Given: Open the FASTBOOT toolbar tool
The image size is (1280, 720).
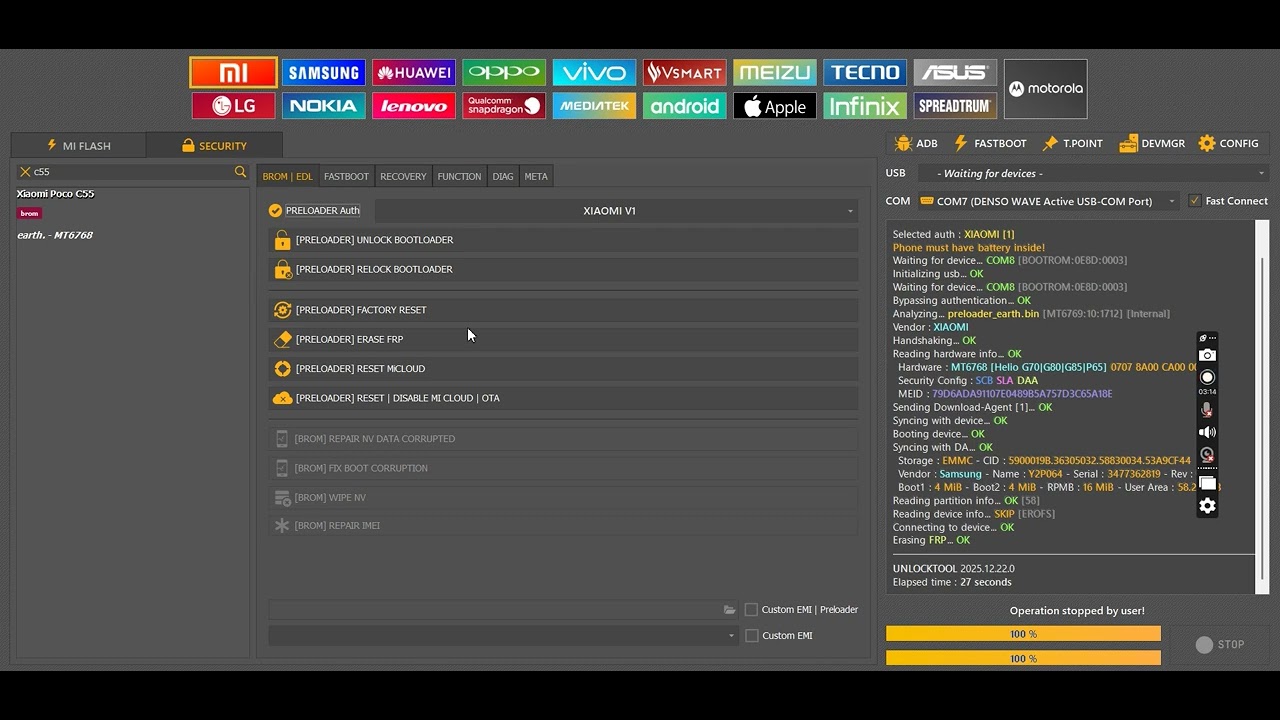Looking at the screenshot, I should (989, 144).
